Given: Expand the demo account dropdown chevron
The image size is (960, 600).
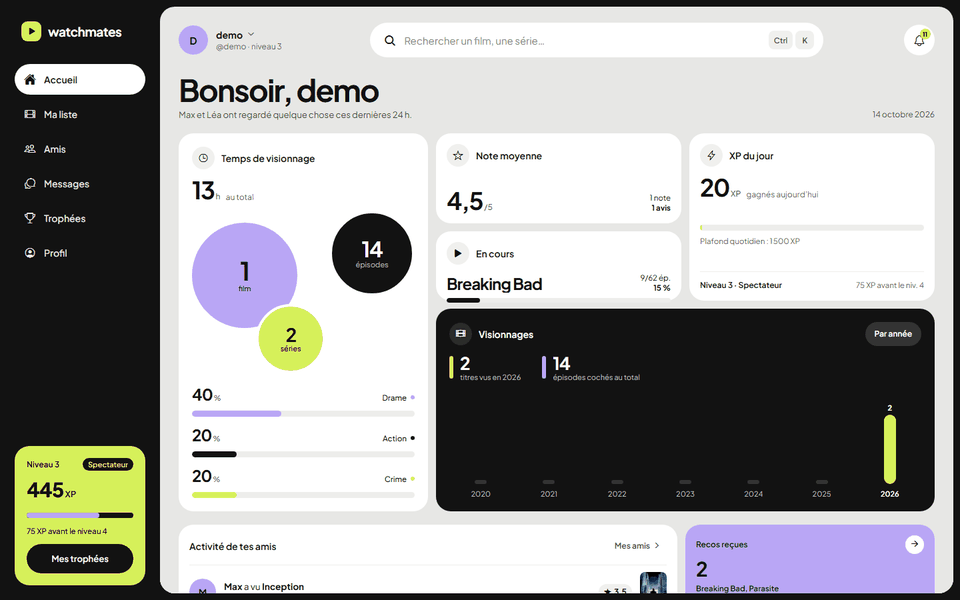Looking at the screenshot, I should [x=251, y=34].
